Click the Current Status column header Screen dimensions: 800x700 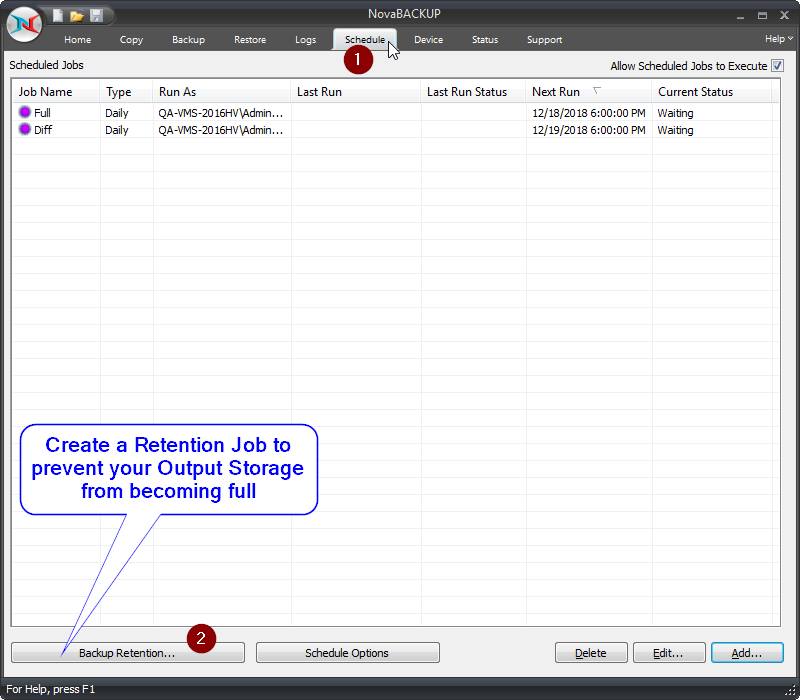click(x=712, y=92)
